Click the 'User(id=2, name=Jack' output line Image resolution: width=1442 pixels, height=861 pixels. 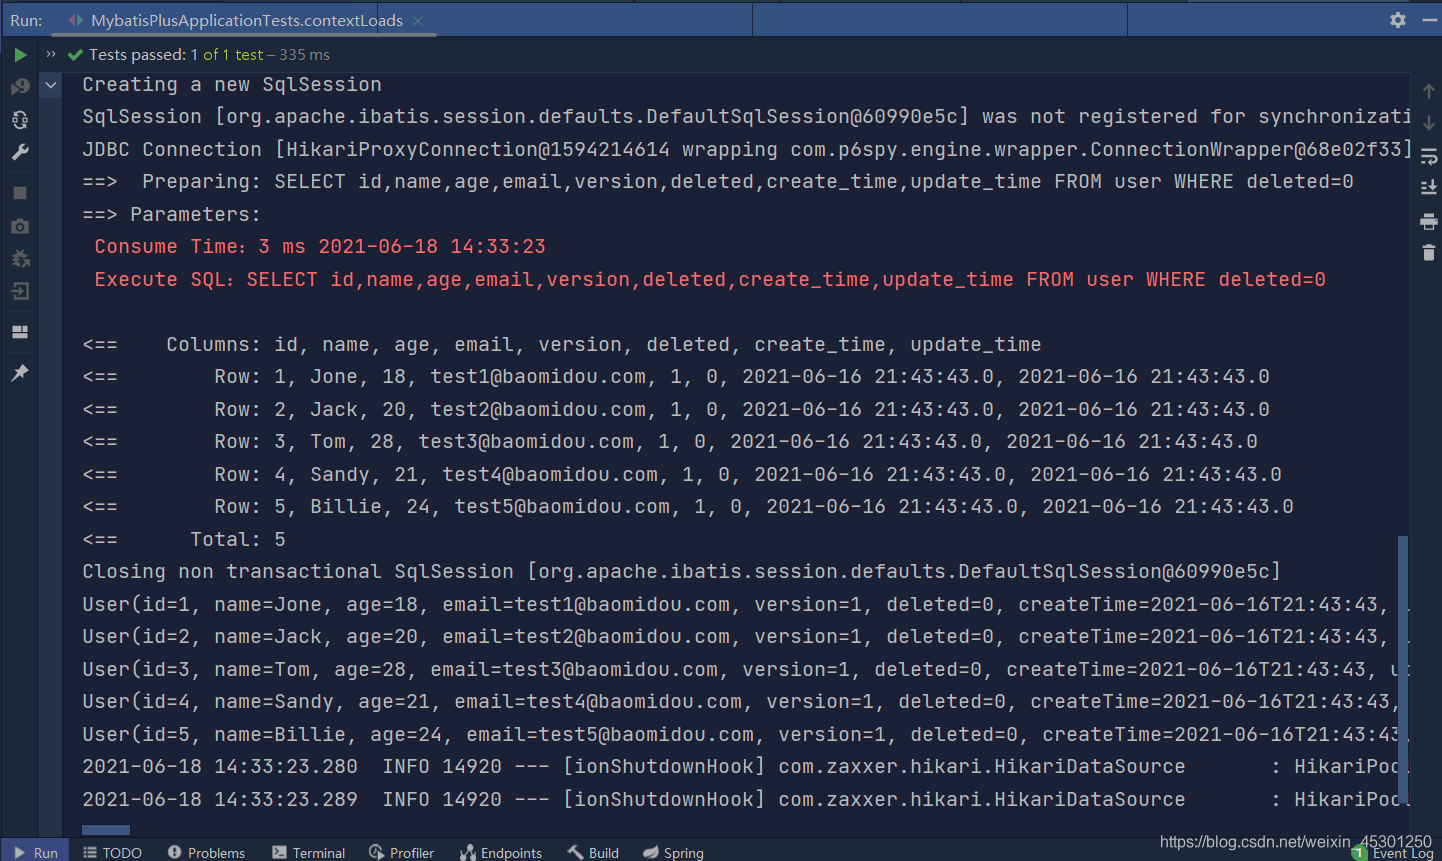746,637
